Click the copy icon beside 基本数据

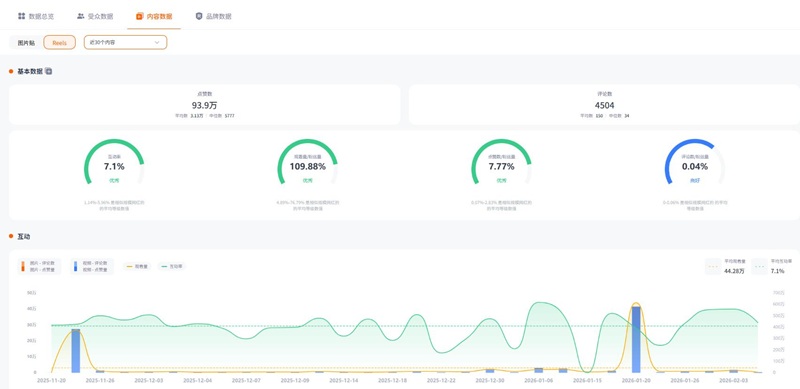pyautogui.click(x=48, y=71)
